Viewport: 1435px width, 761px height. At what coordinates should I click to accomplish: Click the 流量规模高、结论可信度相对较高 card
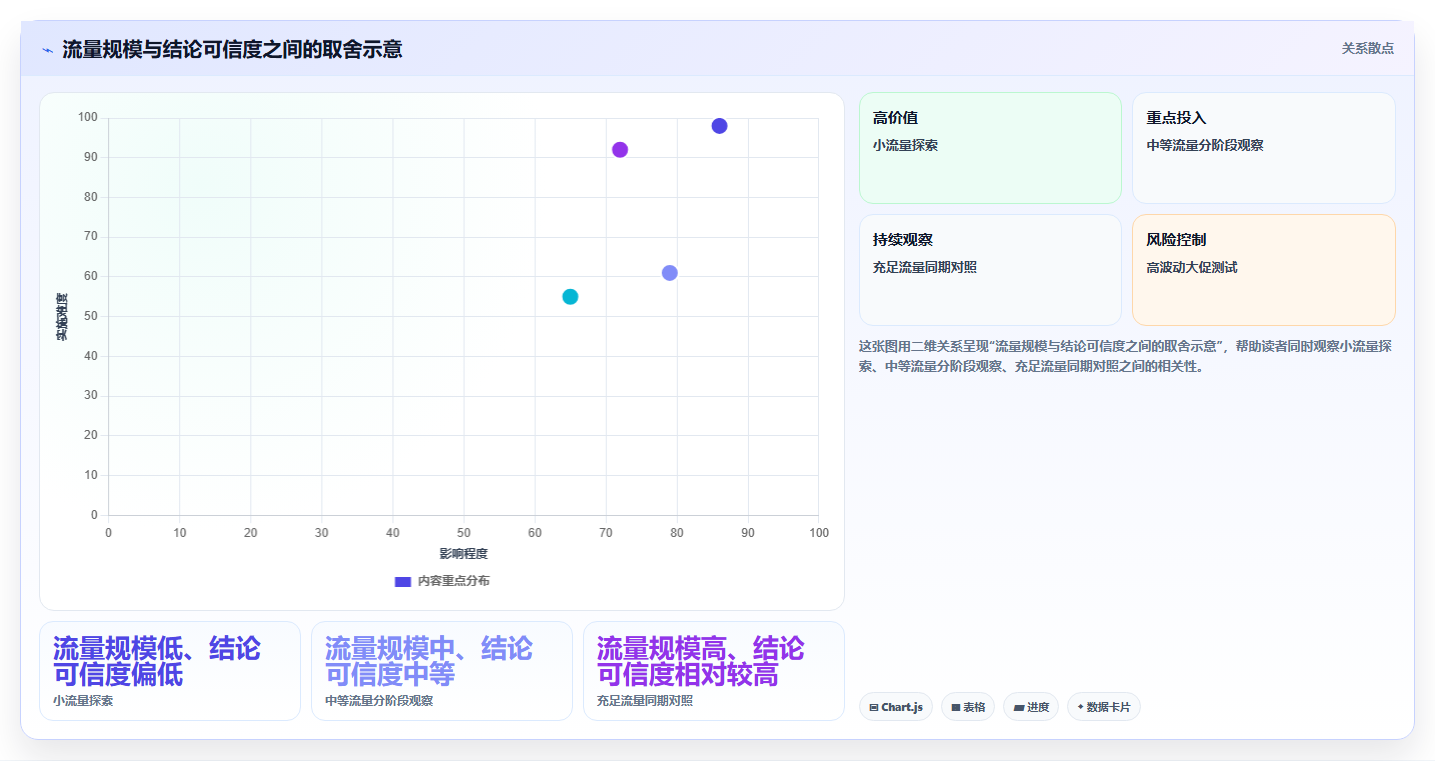[714, 671]
